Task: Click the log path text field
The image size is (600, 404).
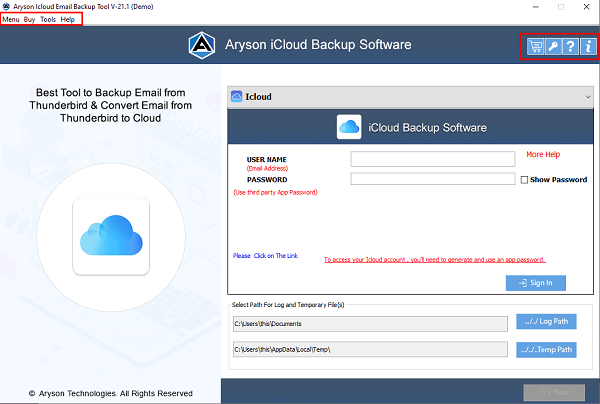Action: click(370, 324)
